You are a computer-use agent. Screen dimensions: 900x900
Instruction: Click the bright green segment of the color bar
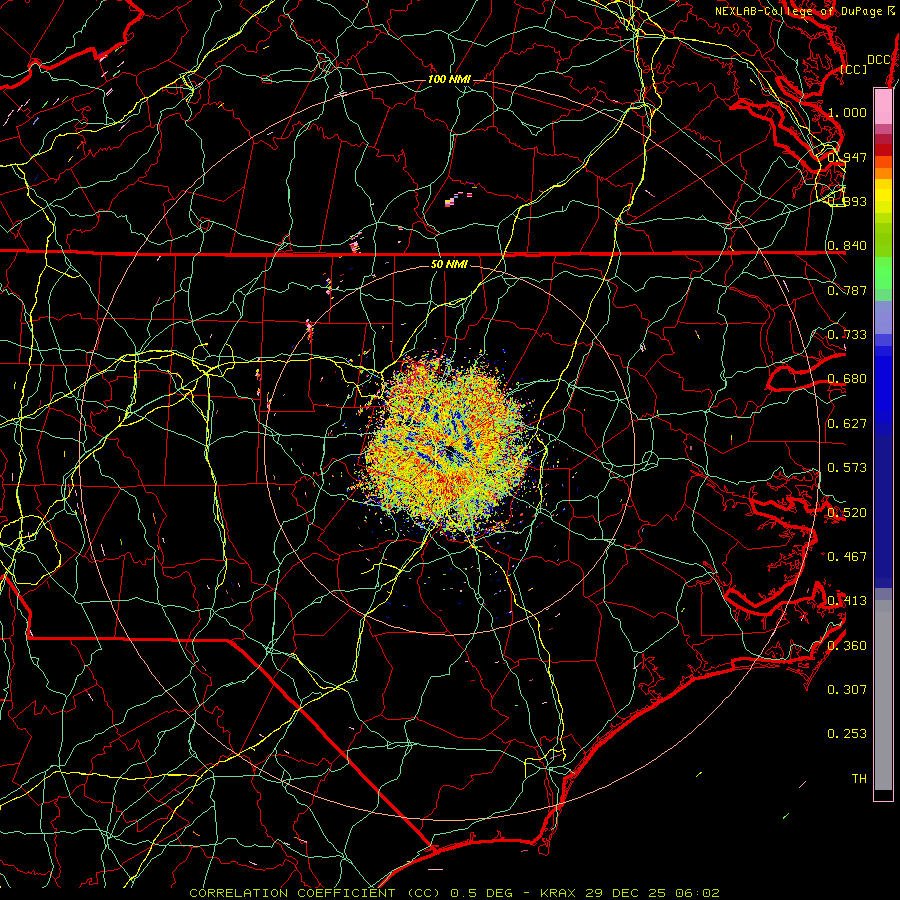pyautogui.click(x=883, y=273)
